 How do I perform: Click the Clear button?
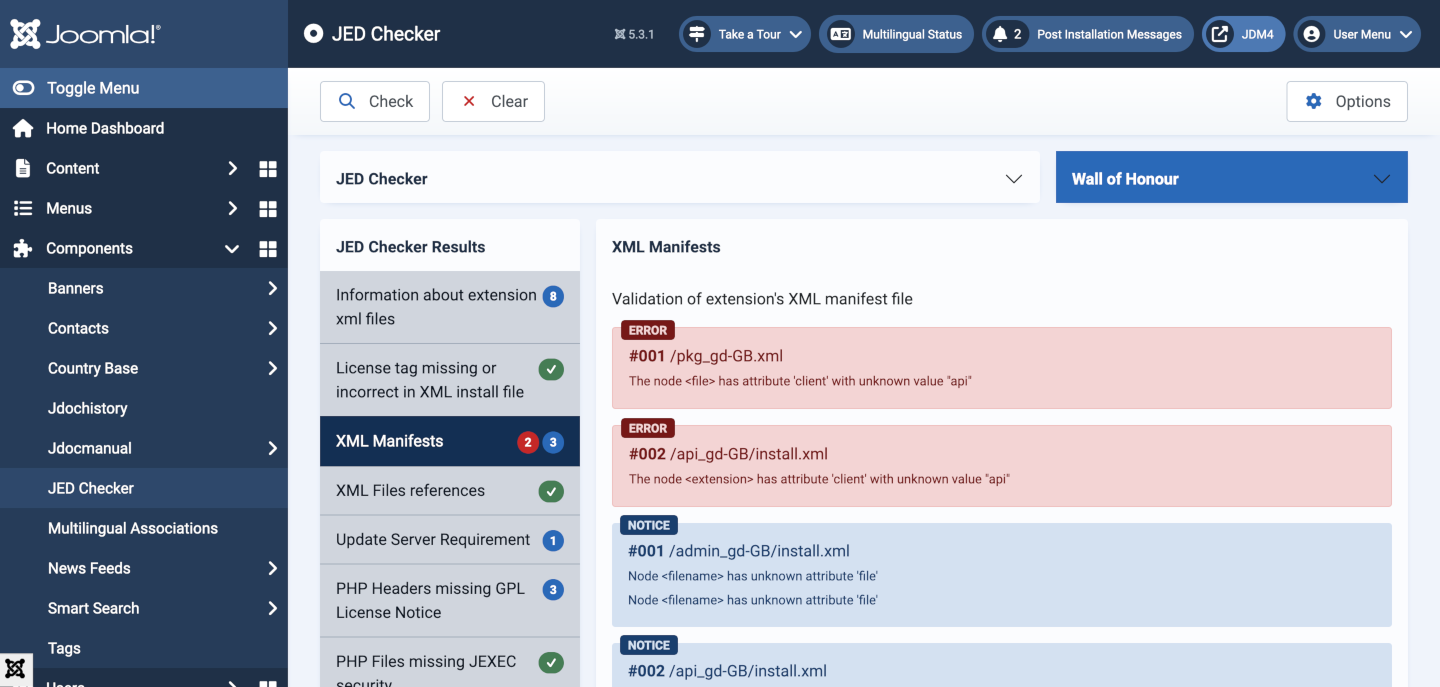click(493, 101)
